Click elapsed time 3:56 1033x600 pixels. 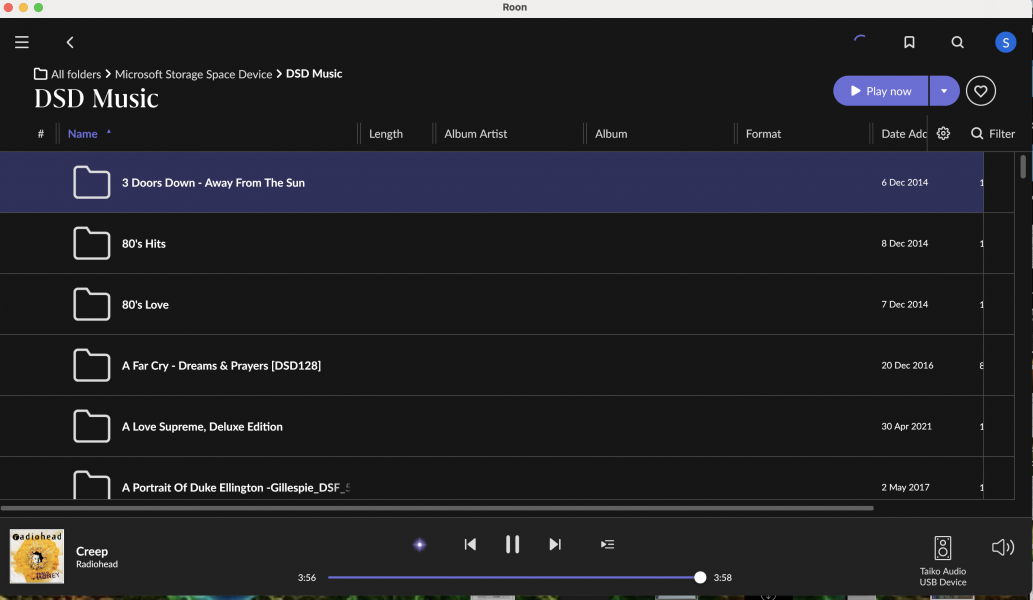click(306, 578)
